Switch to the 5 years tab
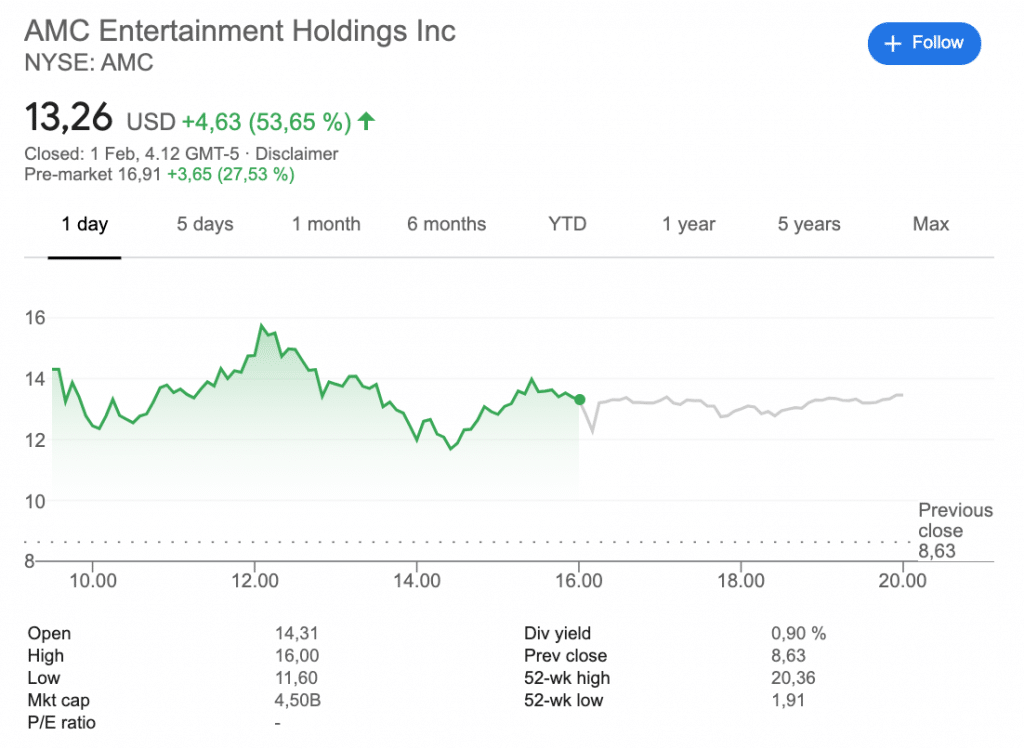Image resolution: width=1024 pixels, height=749 pixels. point(809,224)
